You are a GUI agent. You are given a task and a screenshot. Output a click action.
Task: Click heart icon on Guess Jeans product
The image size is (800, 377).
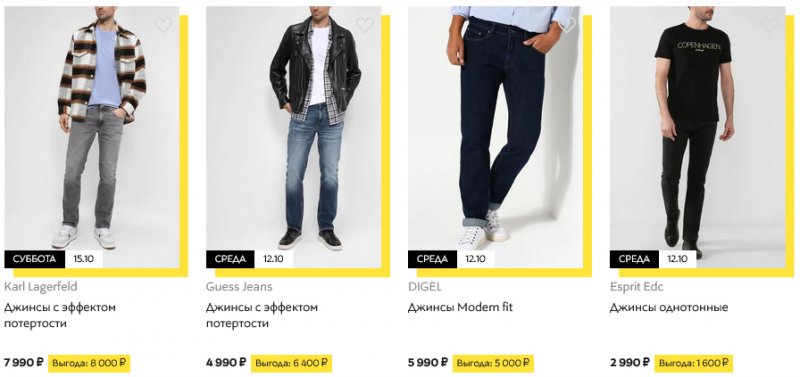pos(365,24)
